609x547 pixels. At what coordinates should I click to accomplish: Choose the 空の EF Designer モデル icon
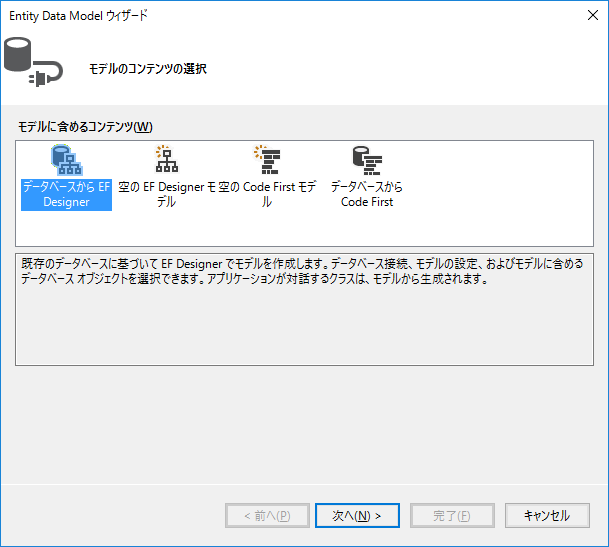coord(167,159)
